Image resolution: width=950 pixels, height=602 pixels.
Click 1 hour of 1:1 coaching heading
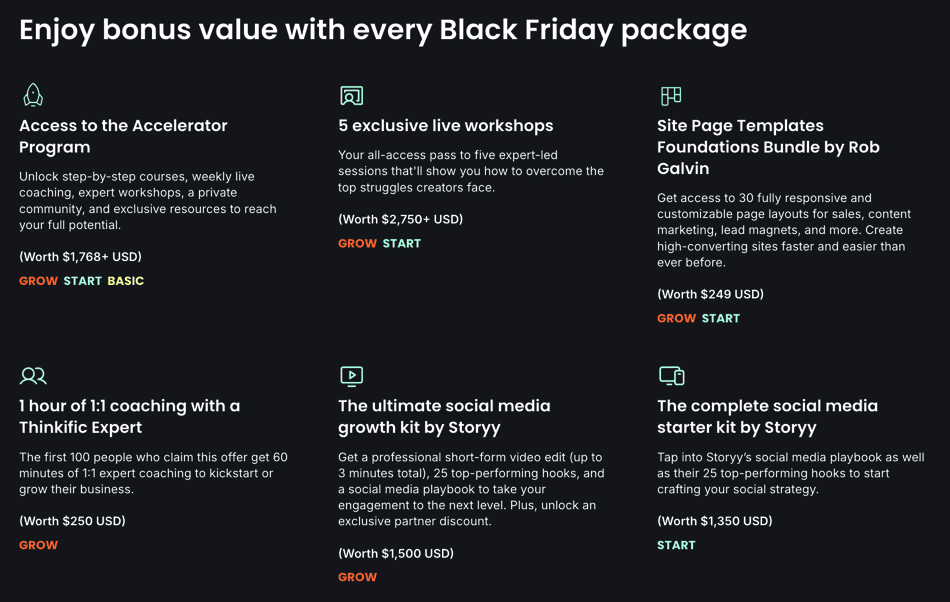pyautogui.click(x=129, y=416)
